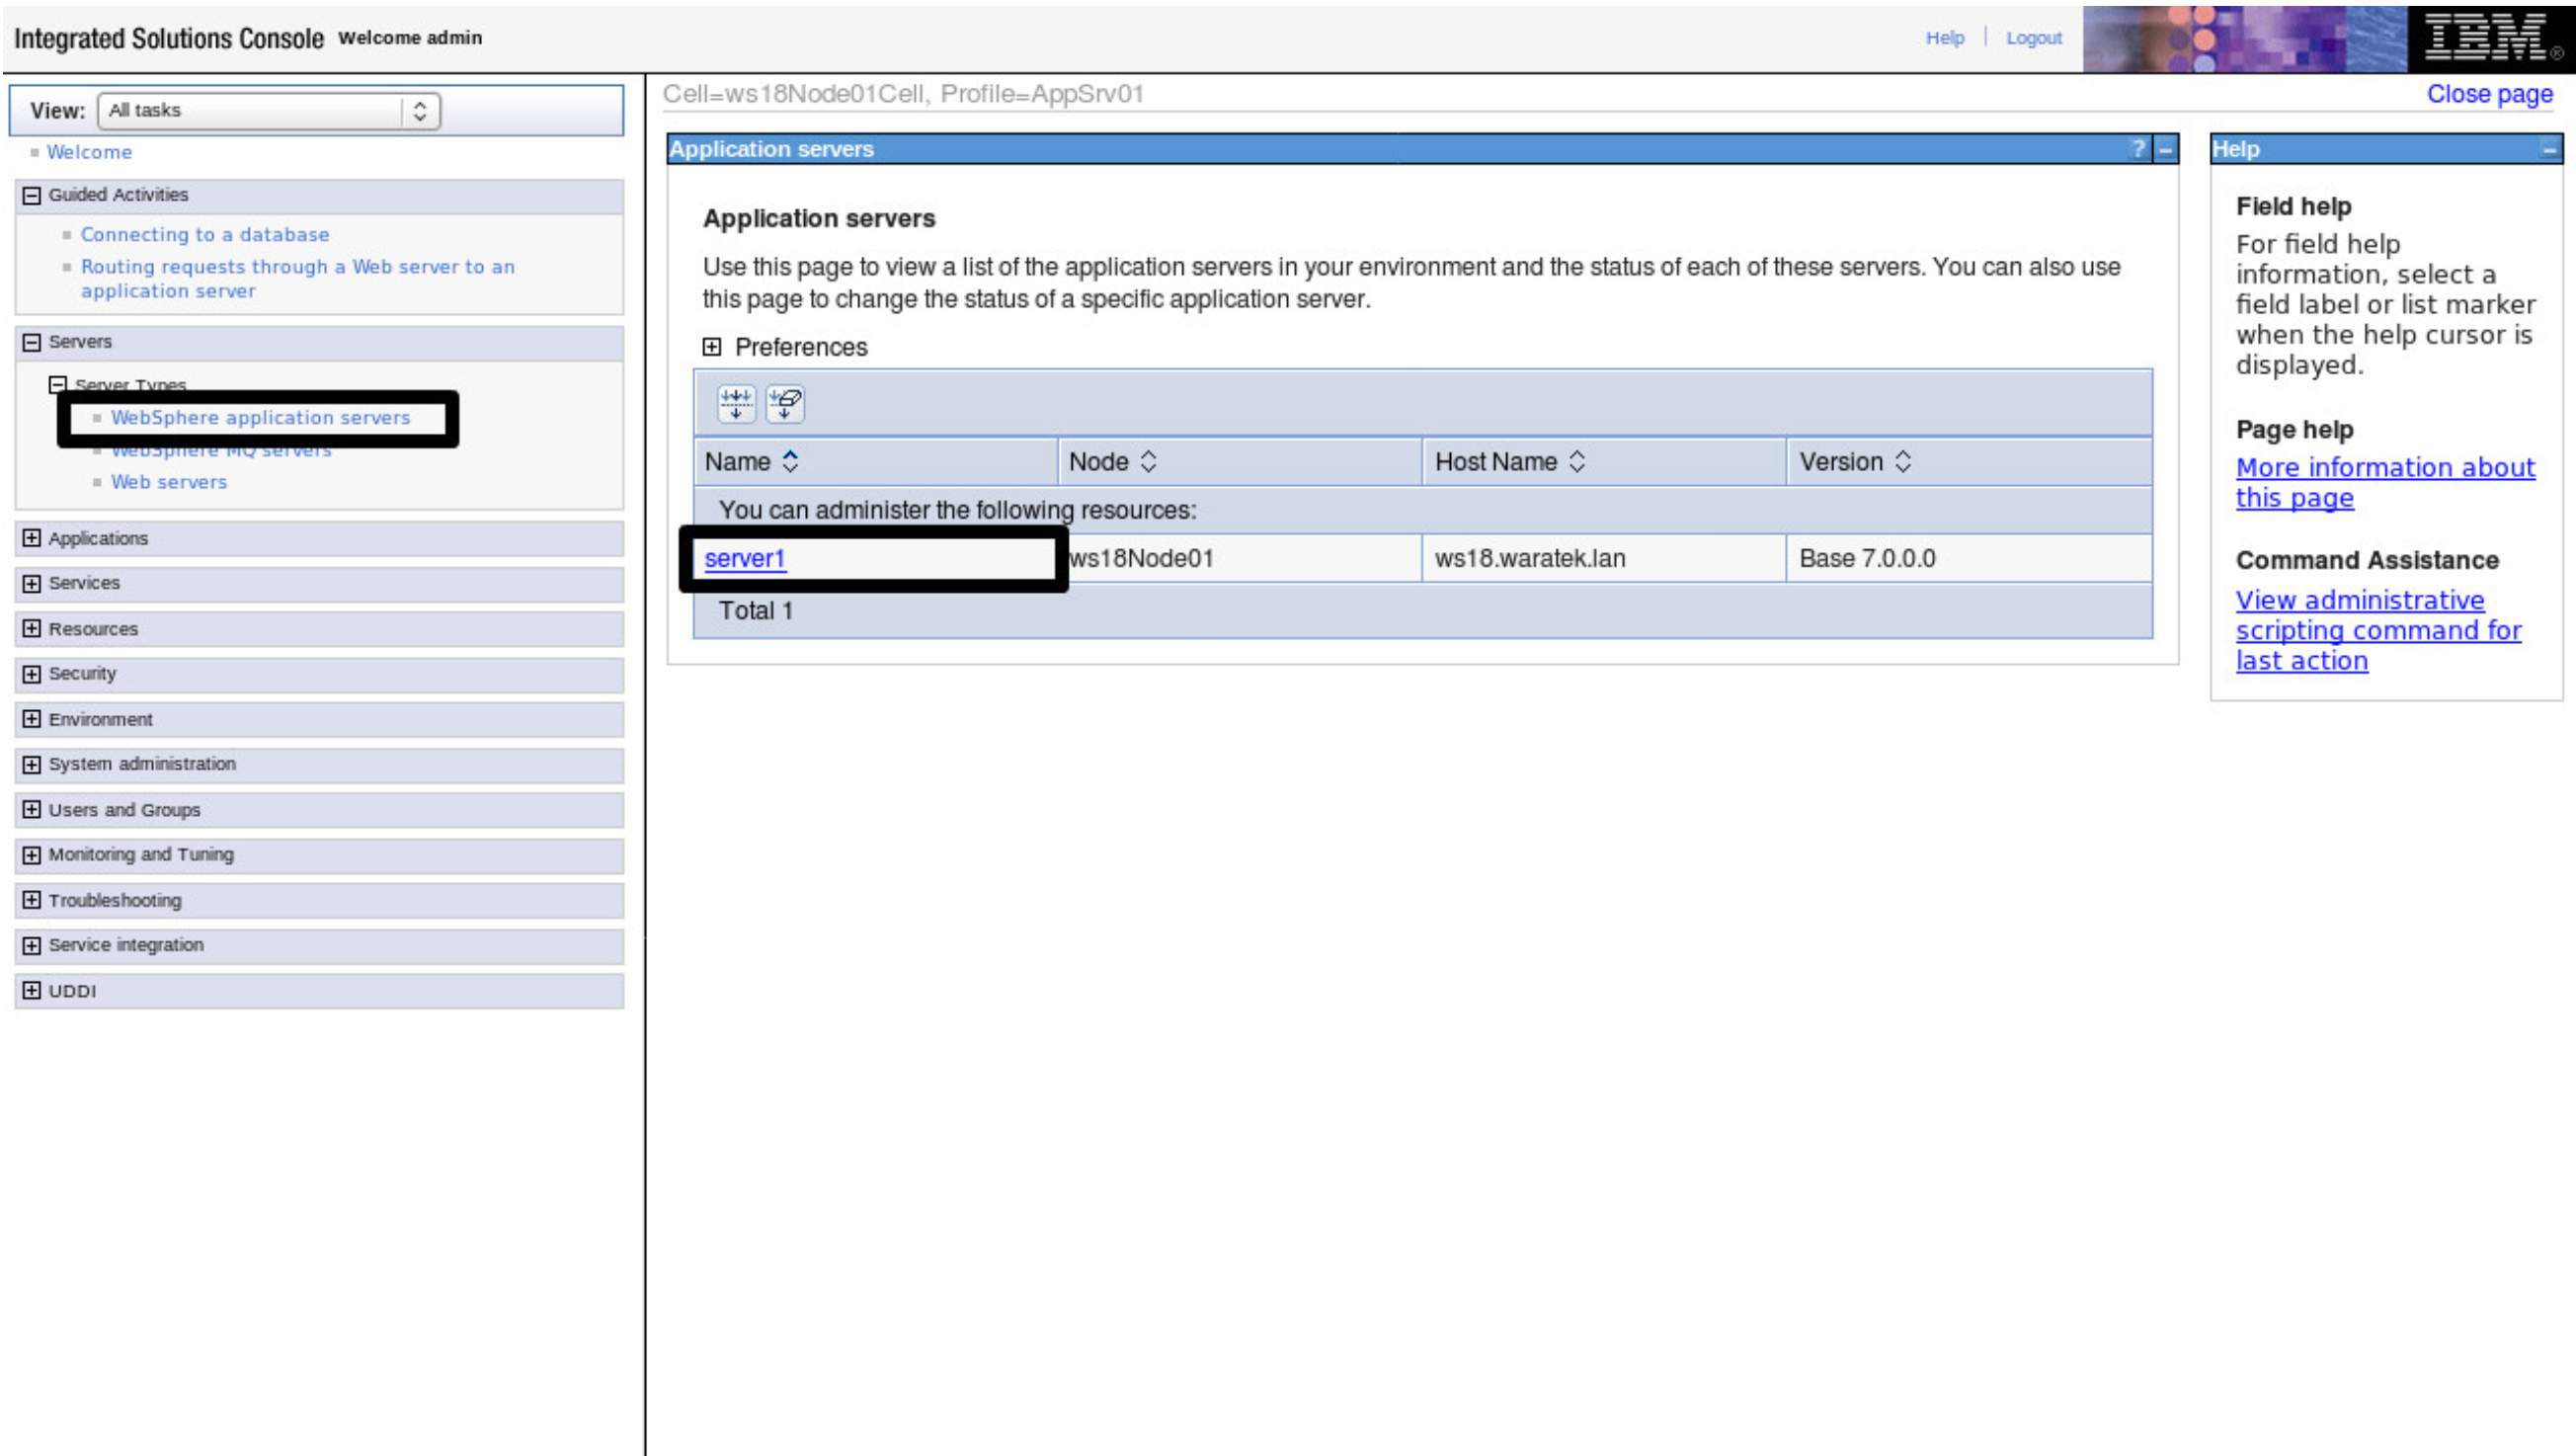The height and width of the screenshot is (1456, 2576).
Task: Expand the Services section
Action: coord(32,583)
